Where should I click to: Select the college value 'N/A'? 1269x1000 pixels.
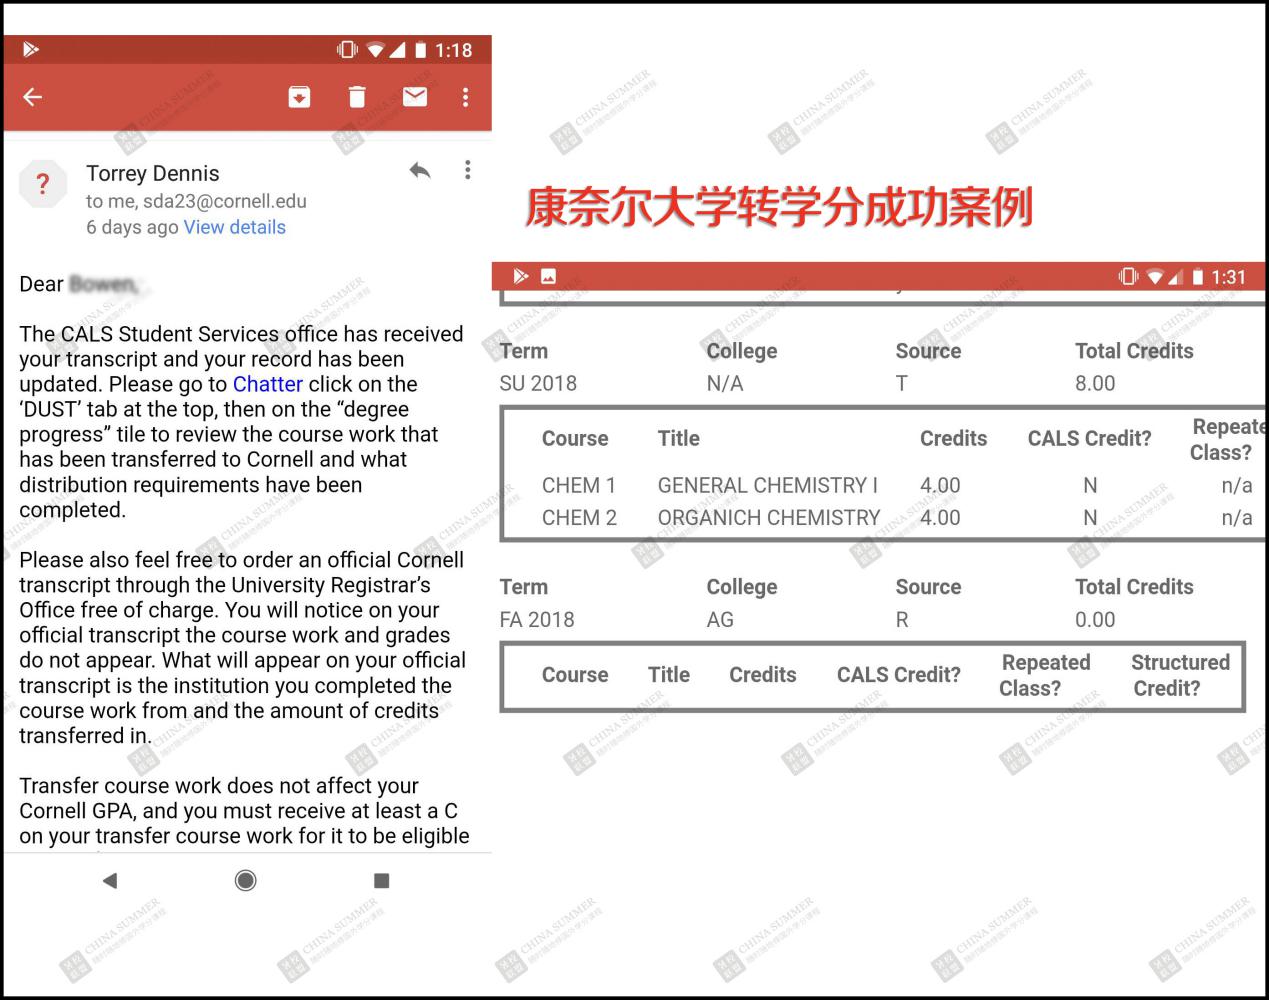(x=725, y=383)
